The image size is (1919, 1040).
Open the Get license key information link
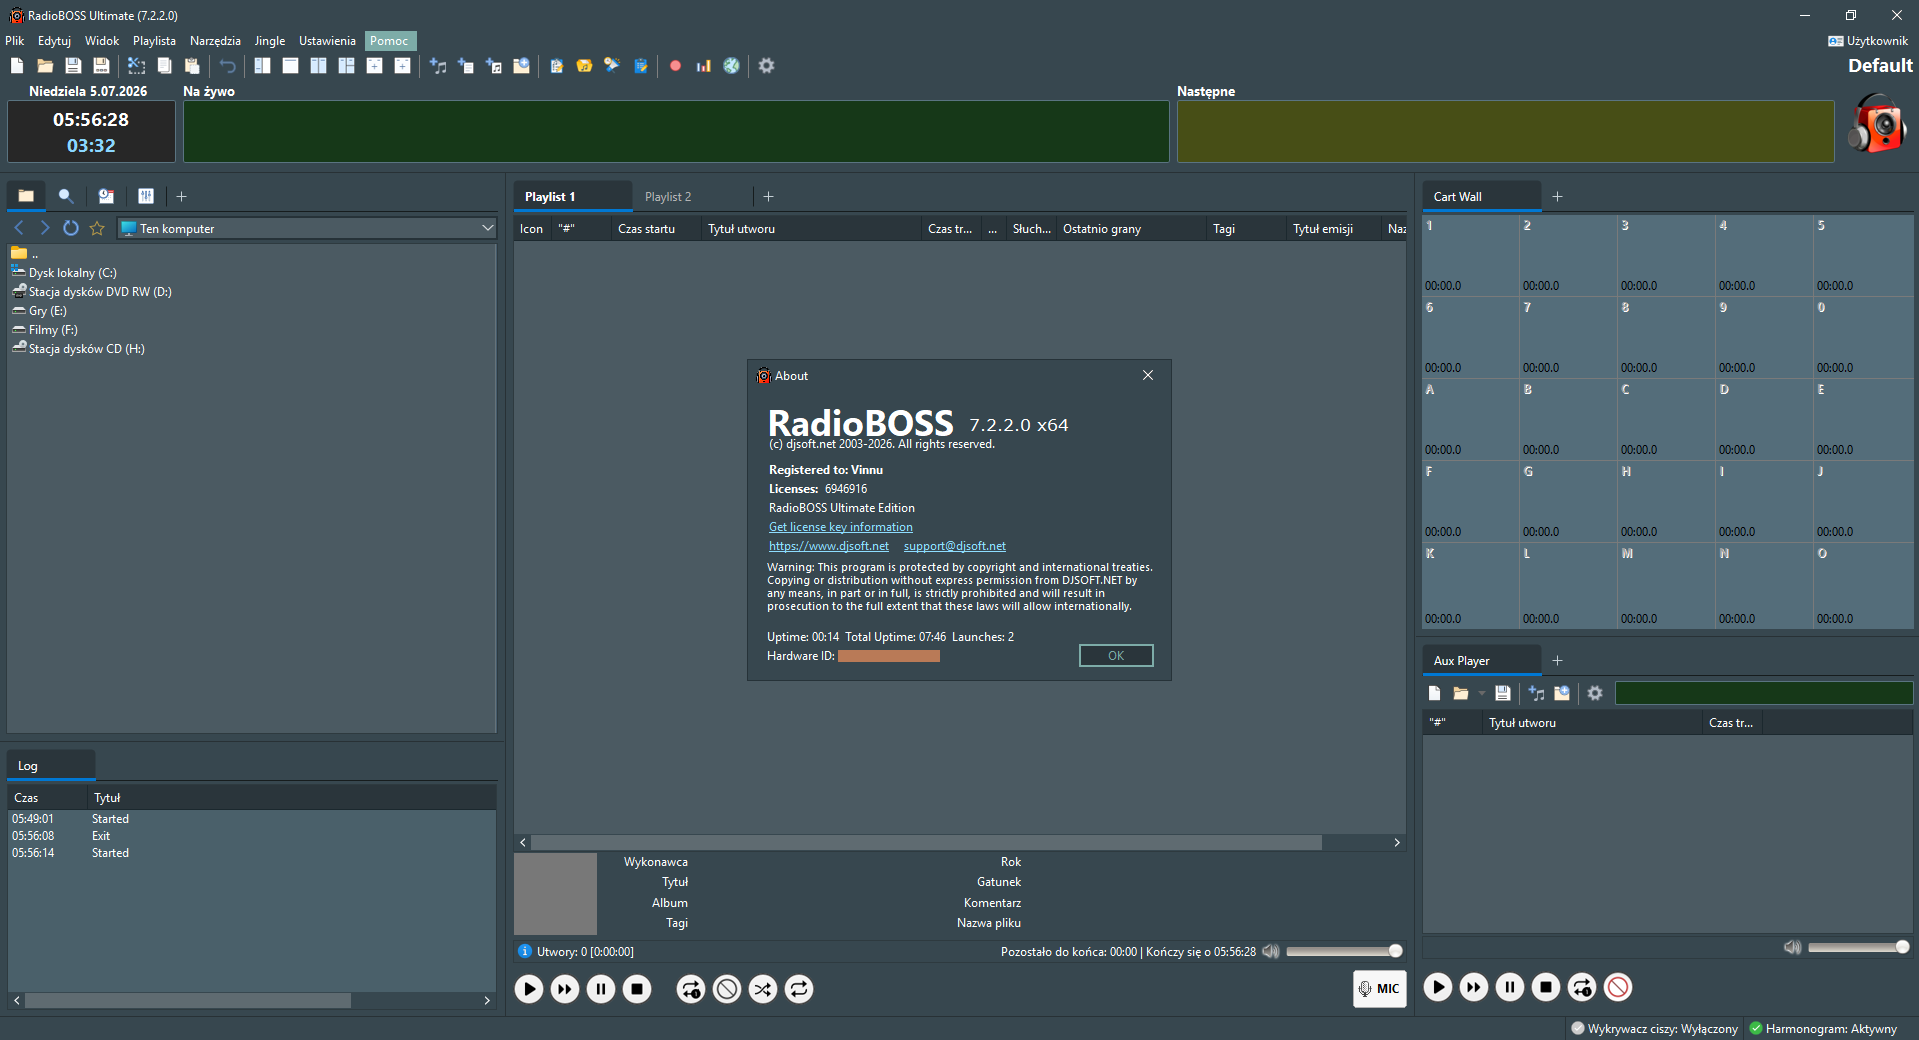[x=840, y=527]
